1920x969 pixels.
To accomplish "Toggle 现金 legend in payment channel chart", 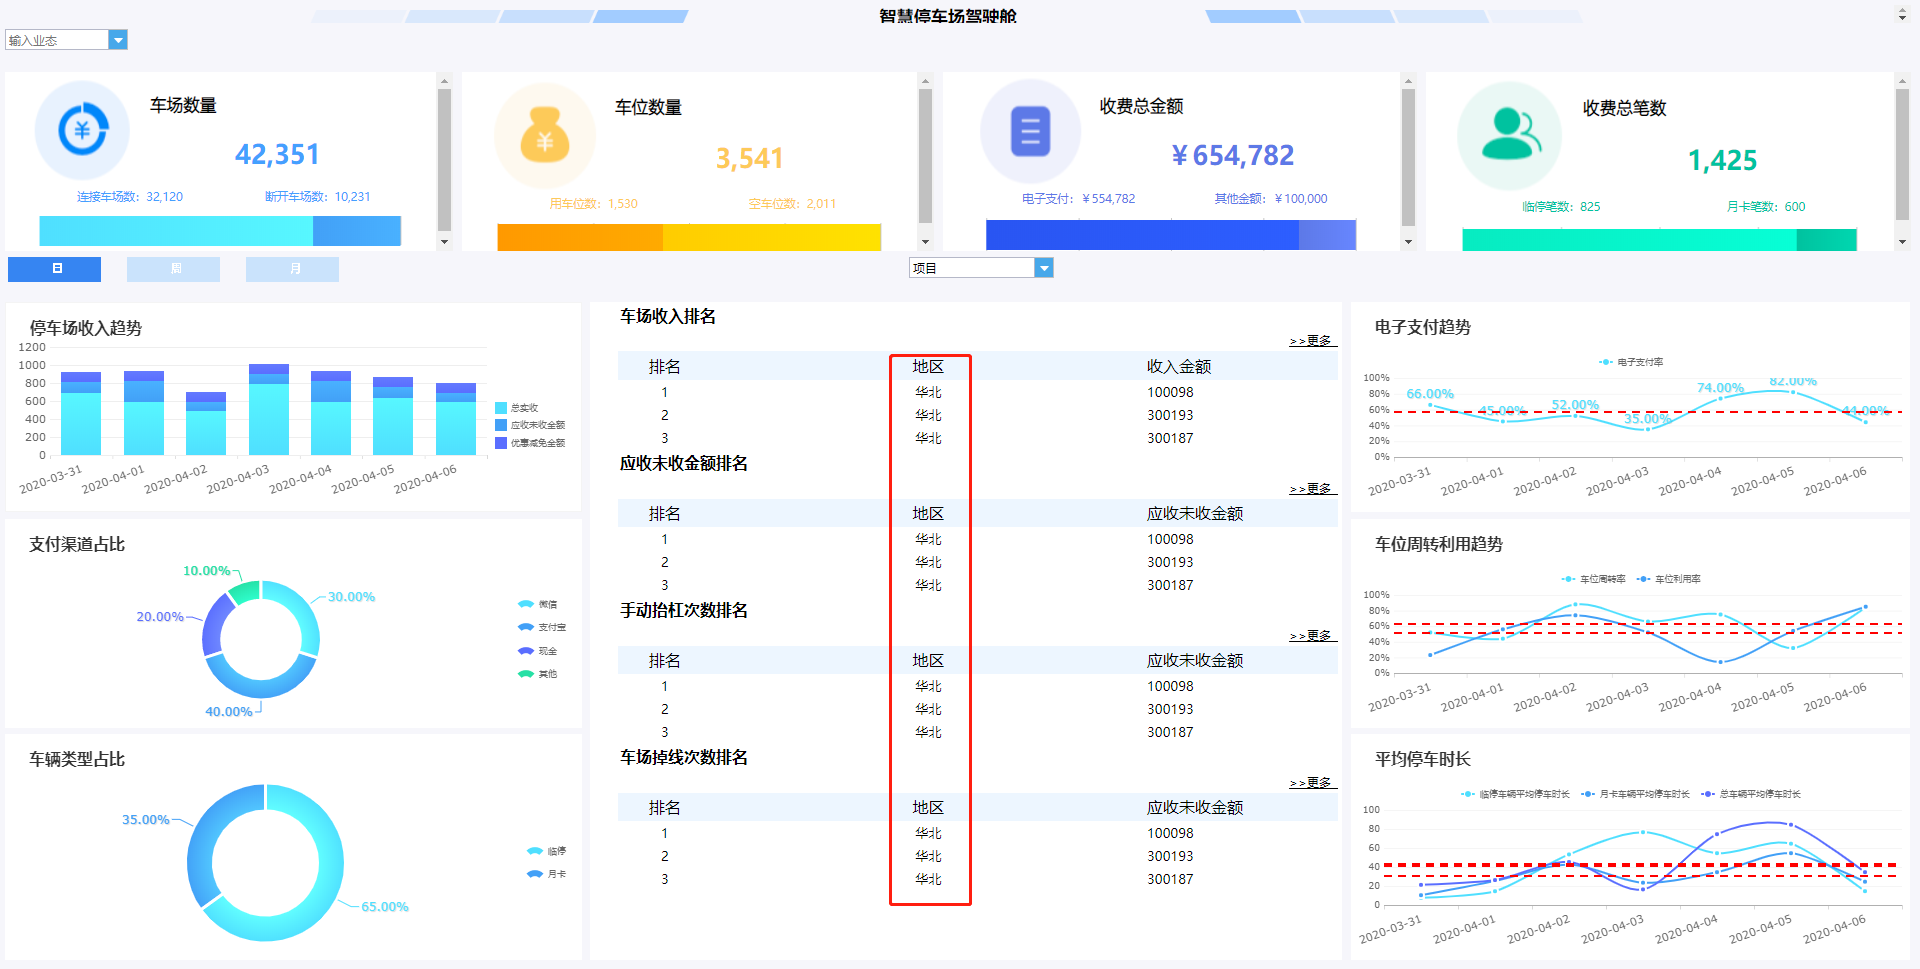I will [538, 651].
